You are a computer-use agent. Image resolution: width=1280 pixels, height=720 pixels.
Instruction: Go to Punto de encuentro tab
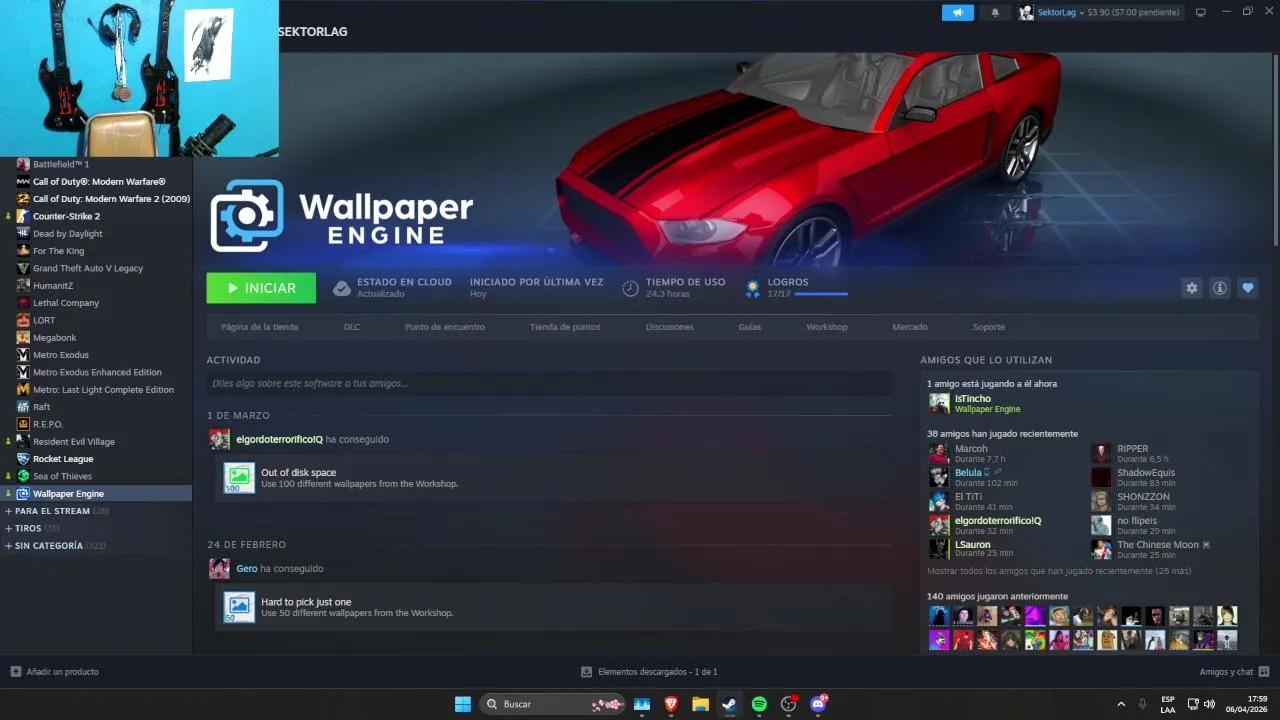click(x=445, y=327)
